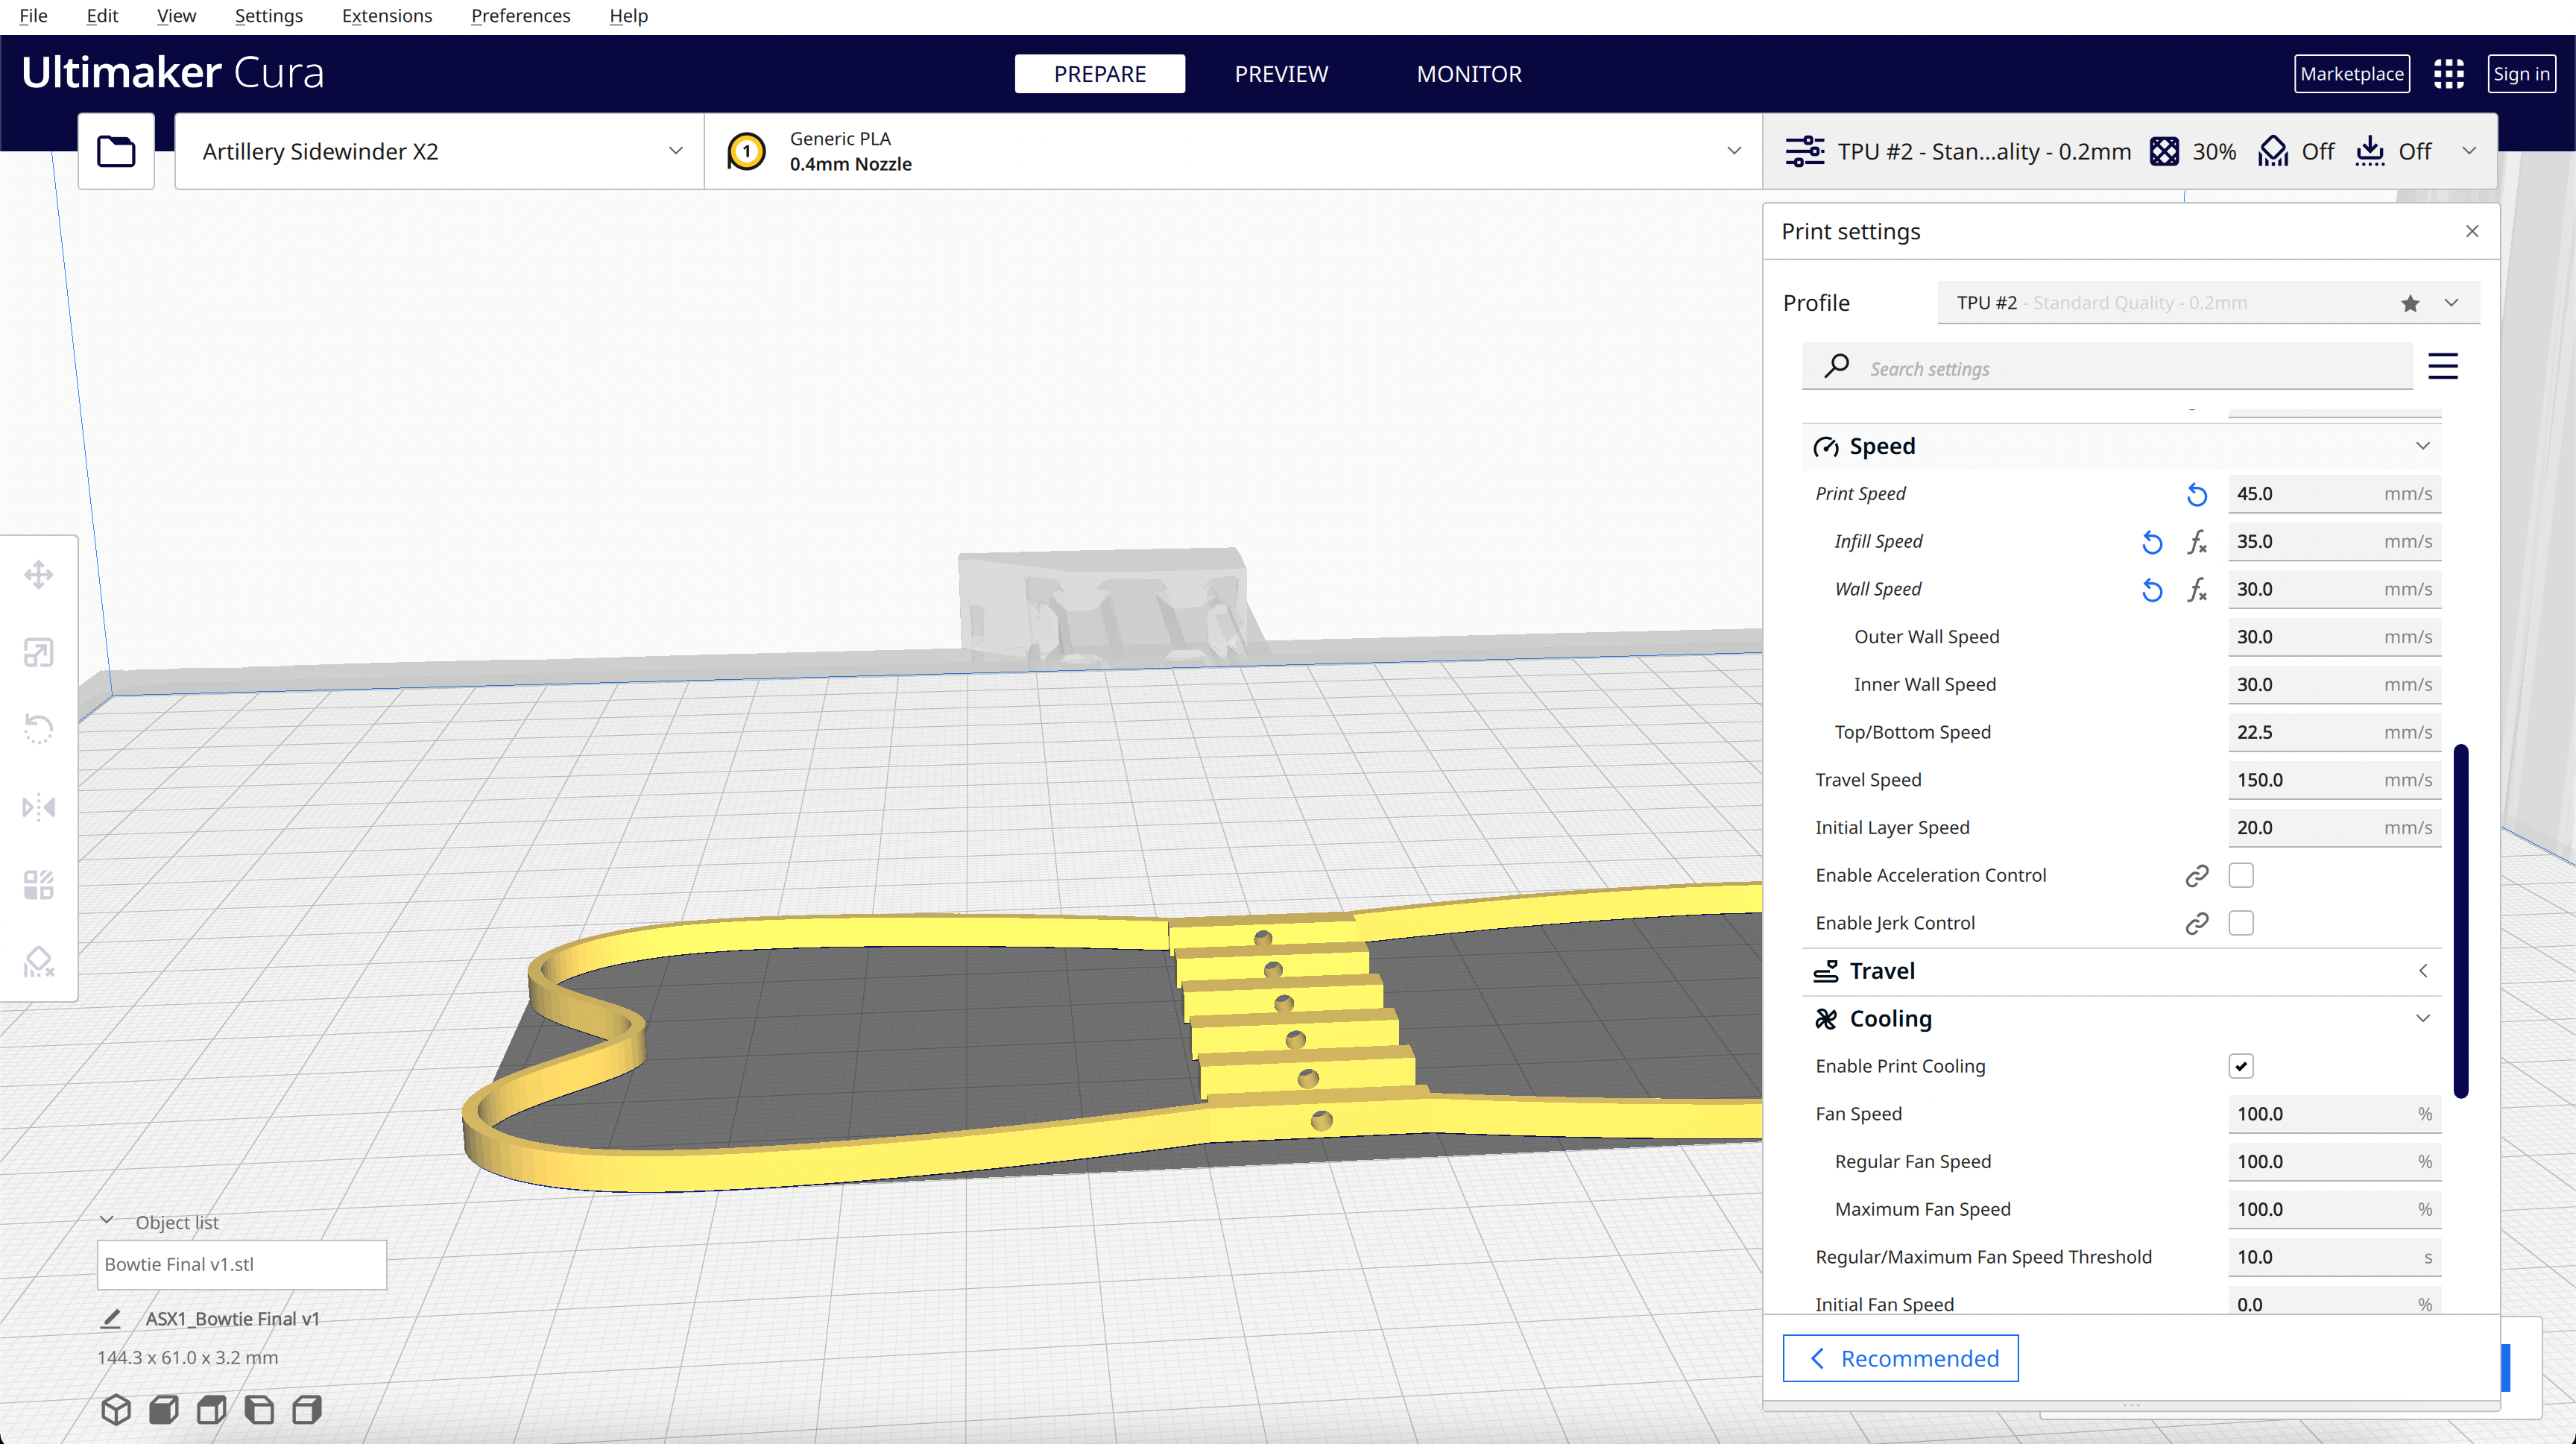Image resolution: width=2576 pixels, height=1444 pixels.
Task: Select the Scale tool
Action: [x=38, y=653]
